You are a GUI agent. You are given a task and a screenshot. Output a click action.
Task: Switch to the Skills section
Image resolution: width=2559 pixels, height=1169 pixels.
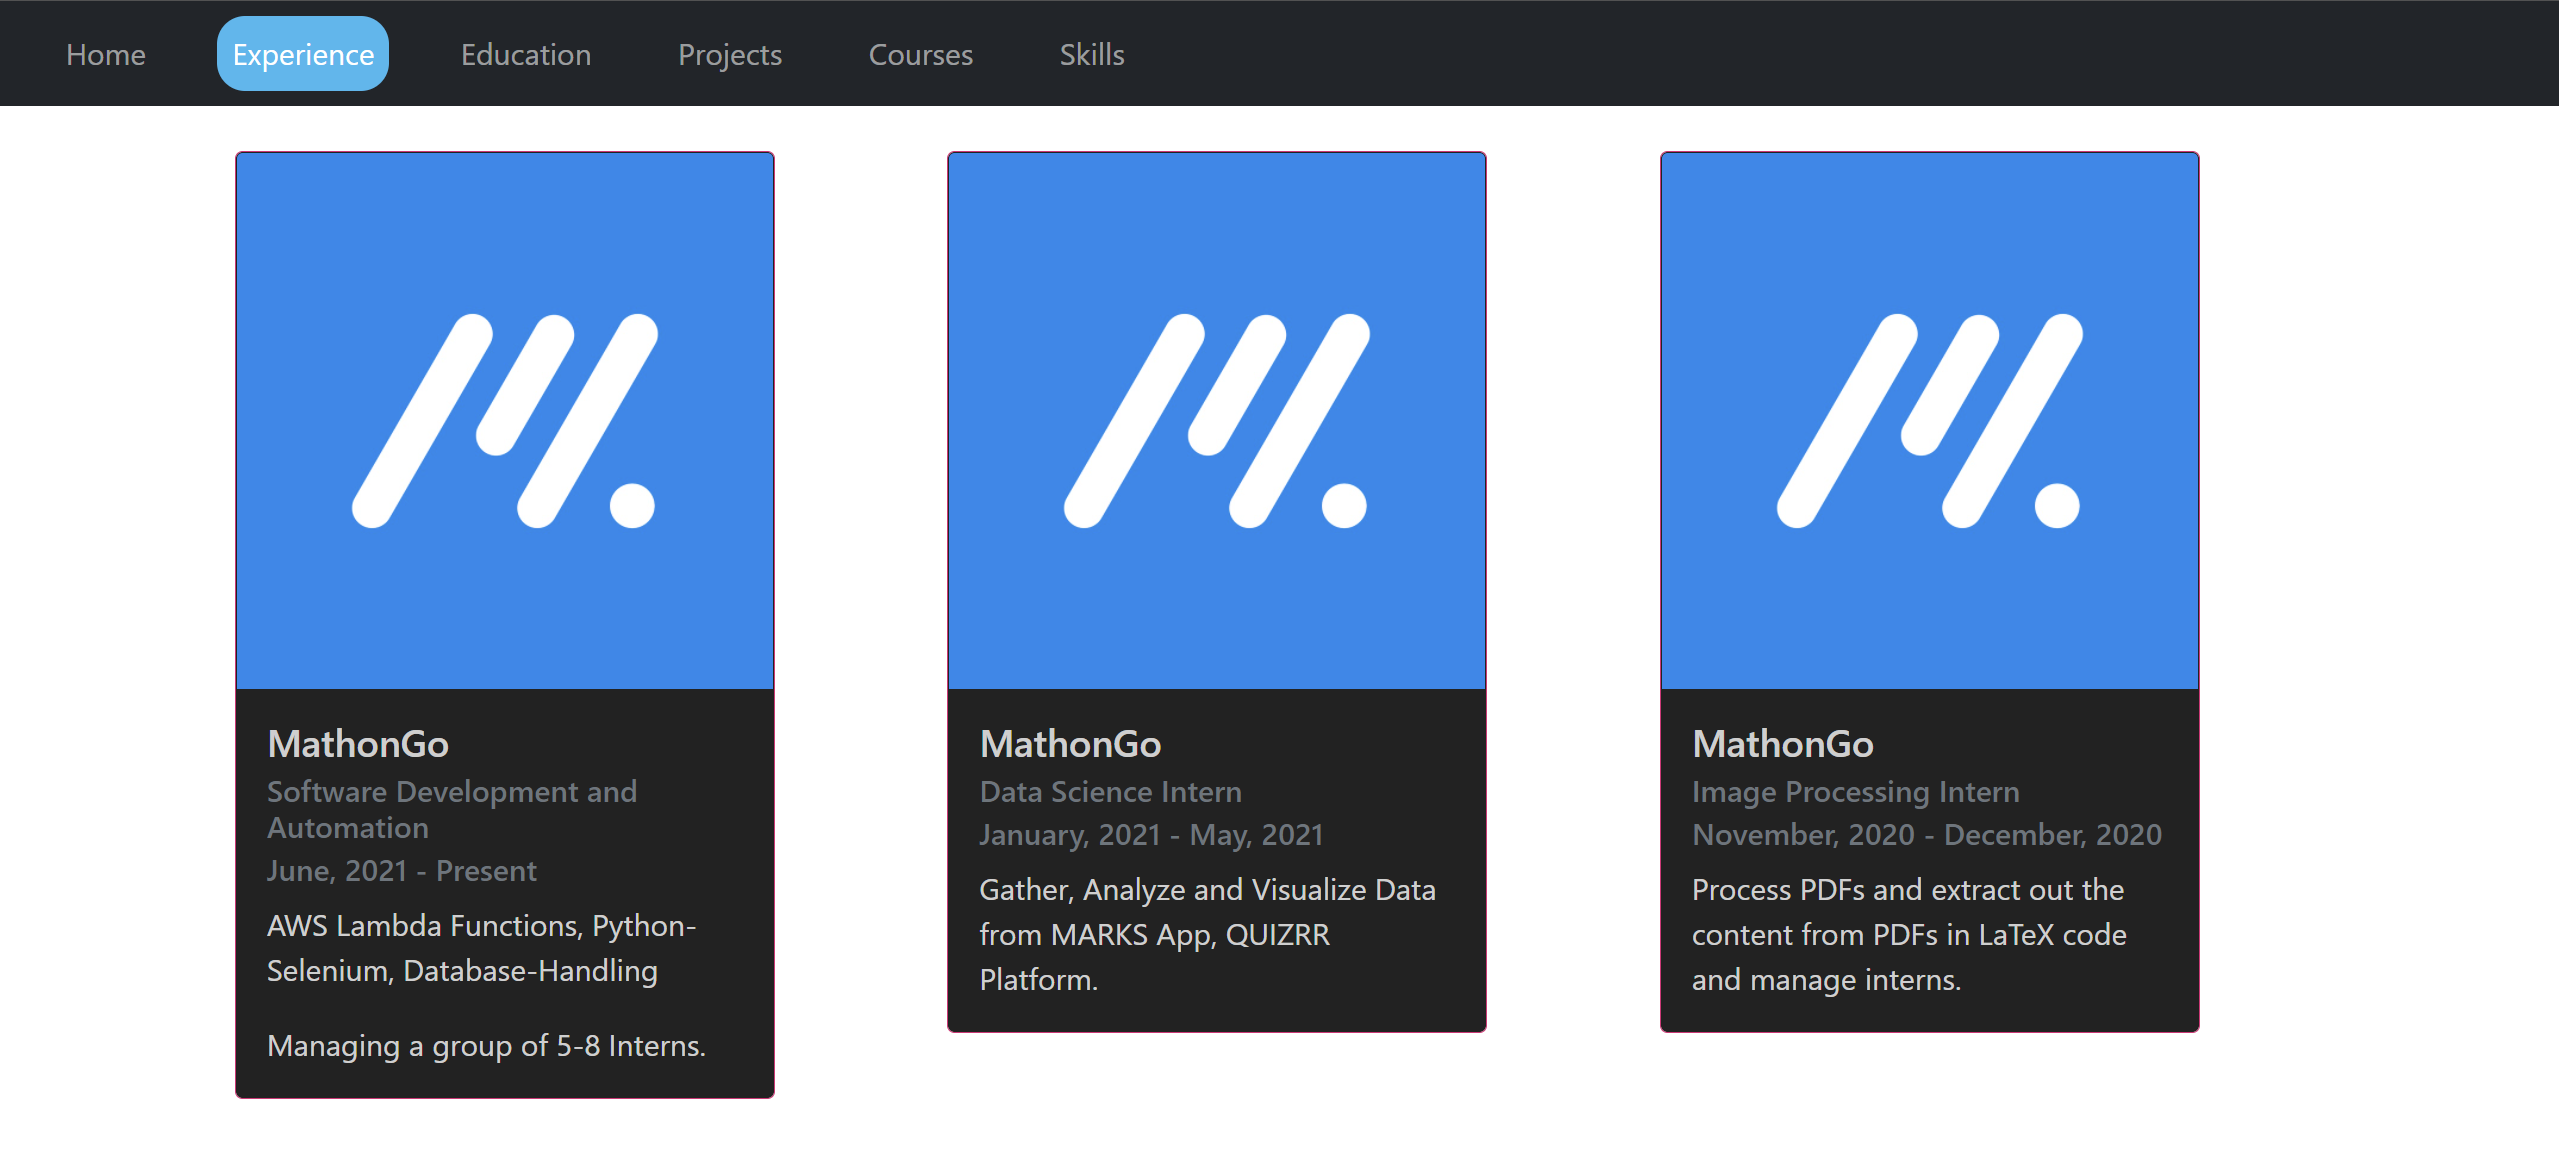pyautogui.click(x=1091, y=53)
